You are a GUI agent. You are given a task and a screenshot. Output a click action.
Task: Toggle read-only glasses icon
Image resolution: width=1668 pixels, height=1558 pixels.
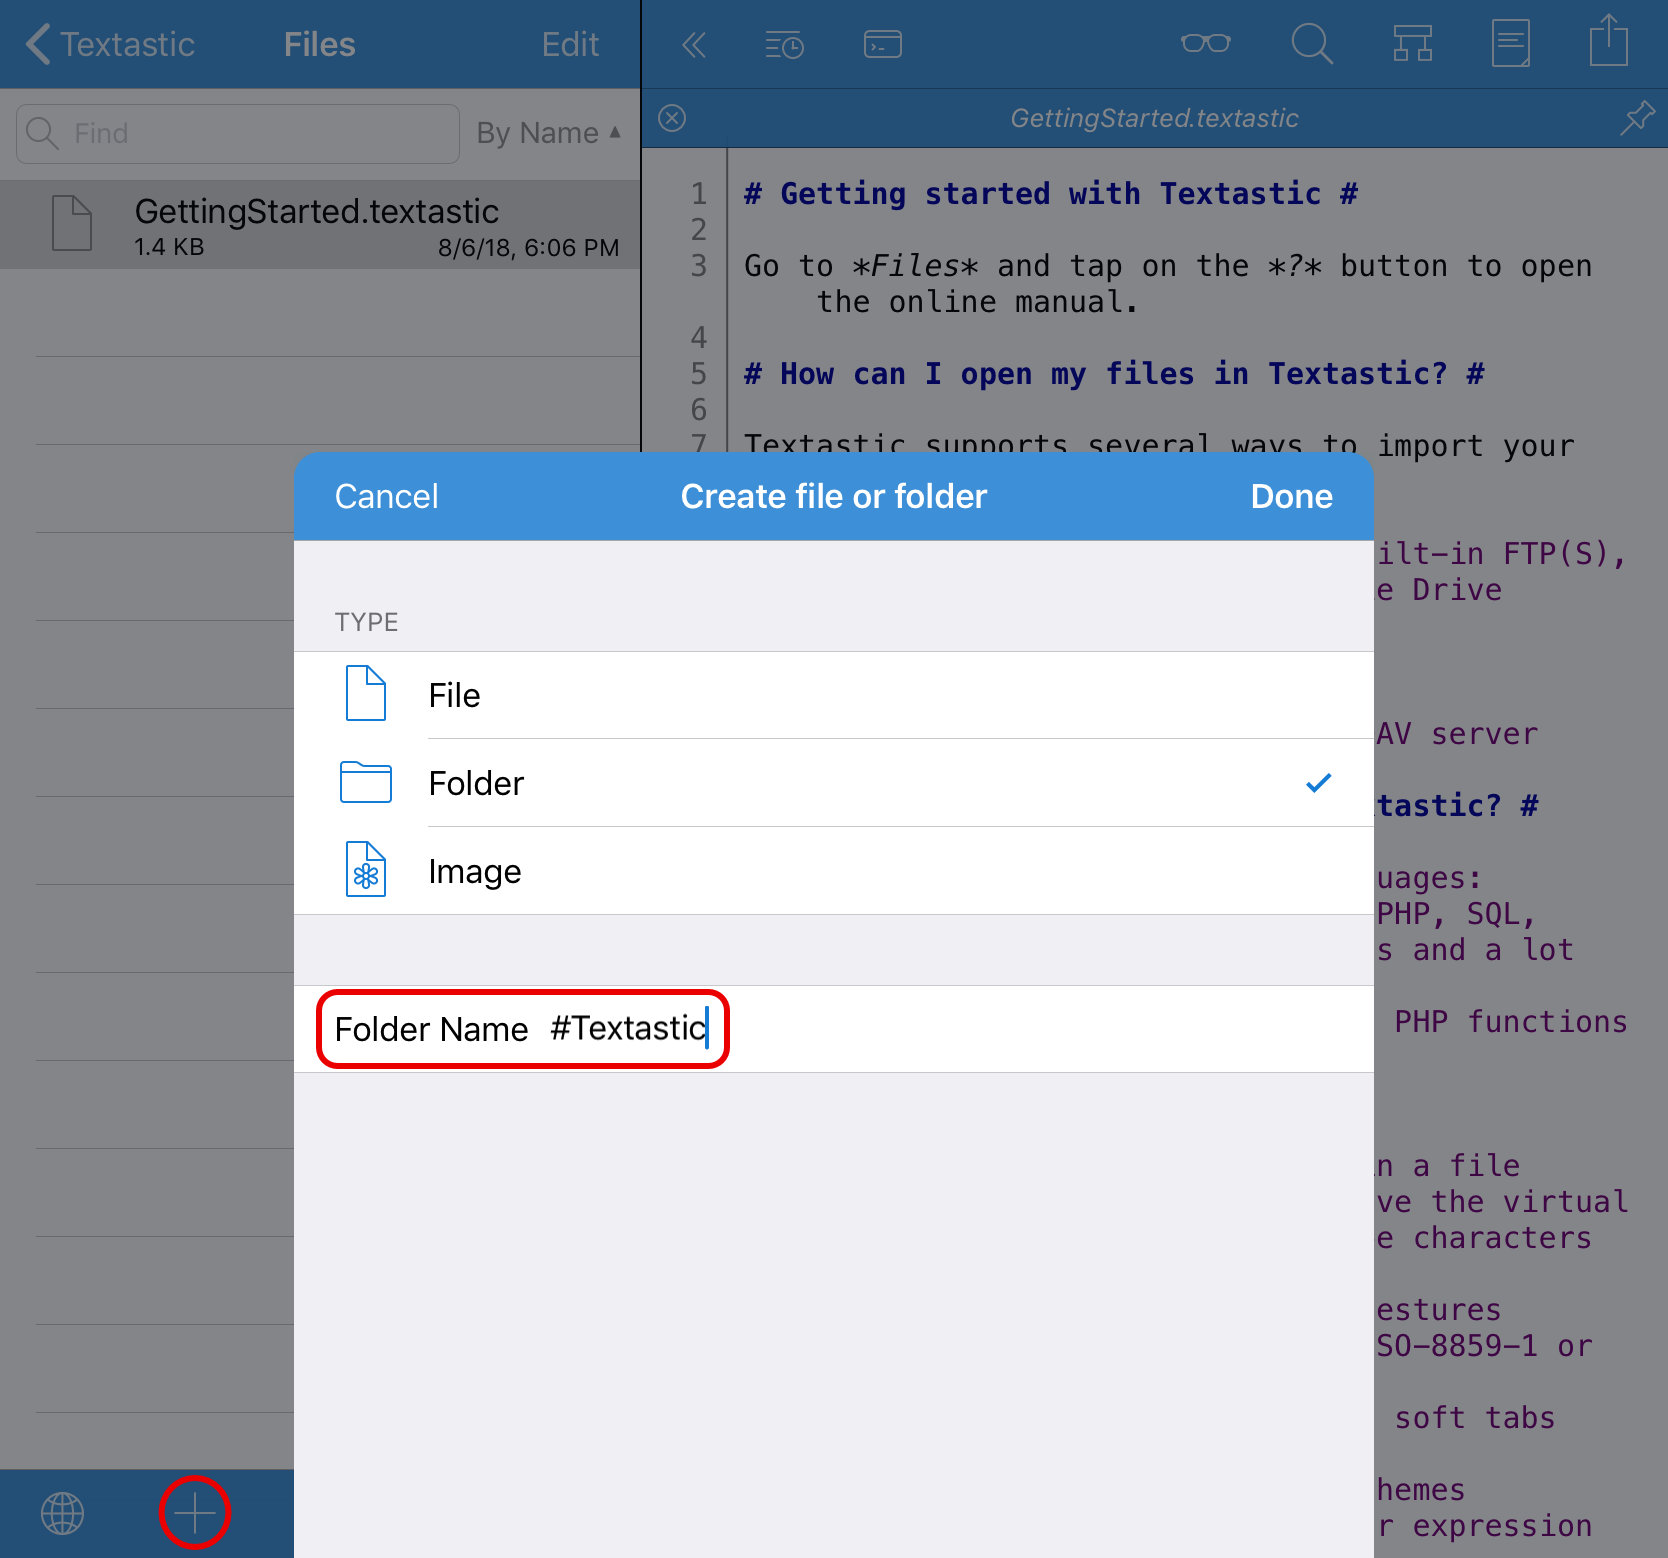pos(1205,43)
